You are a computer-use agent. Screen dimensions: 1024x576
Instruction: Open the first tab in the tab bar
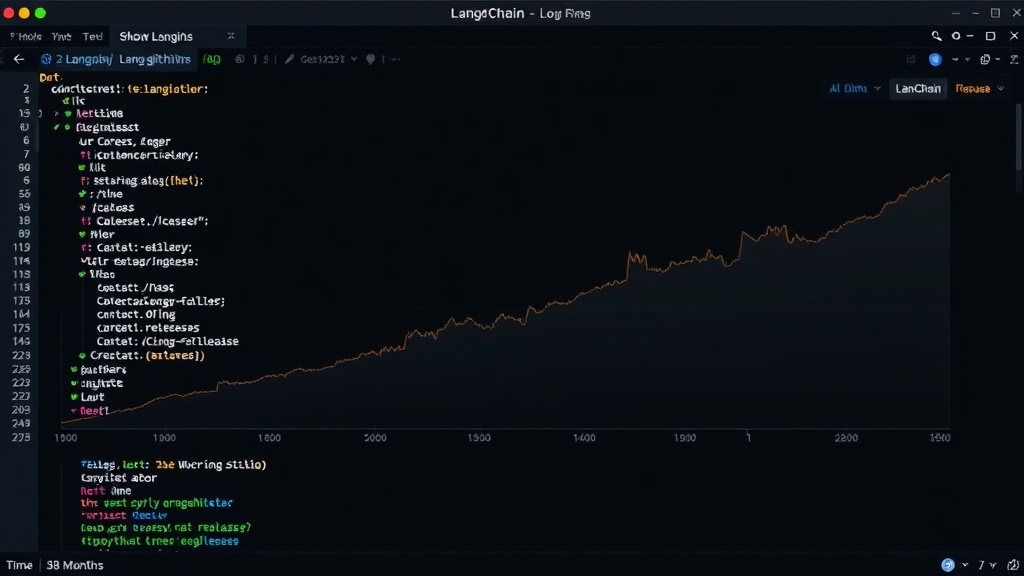26,37
